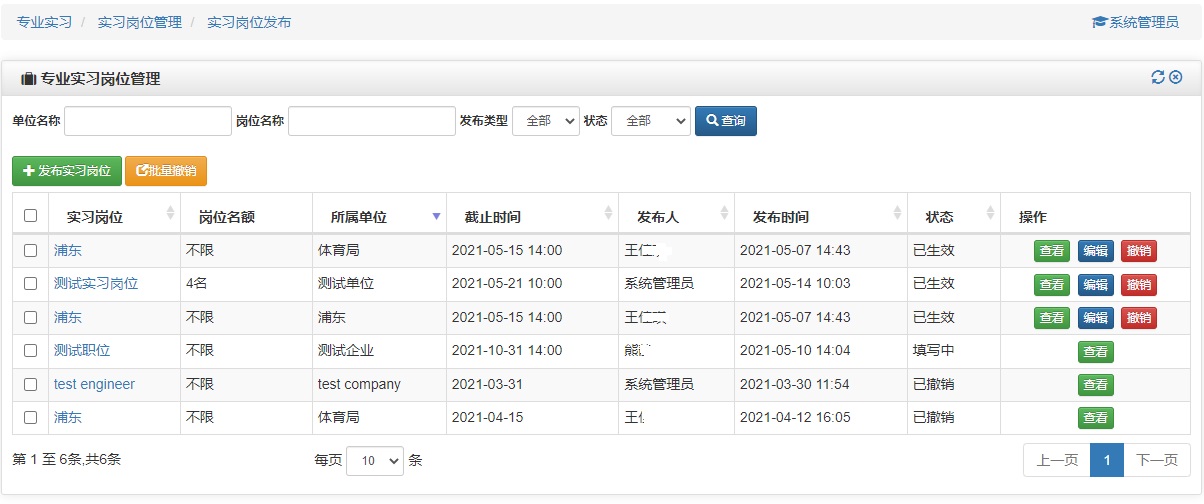This screenshot has height=504, width=1204.
Task: Click sort arrow in 所属单位 column header
Action: point(435,216)
